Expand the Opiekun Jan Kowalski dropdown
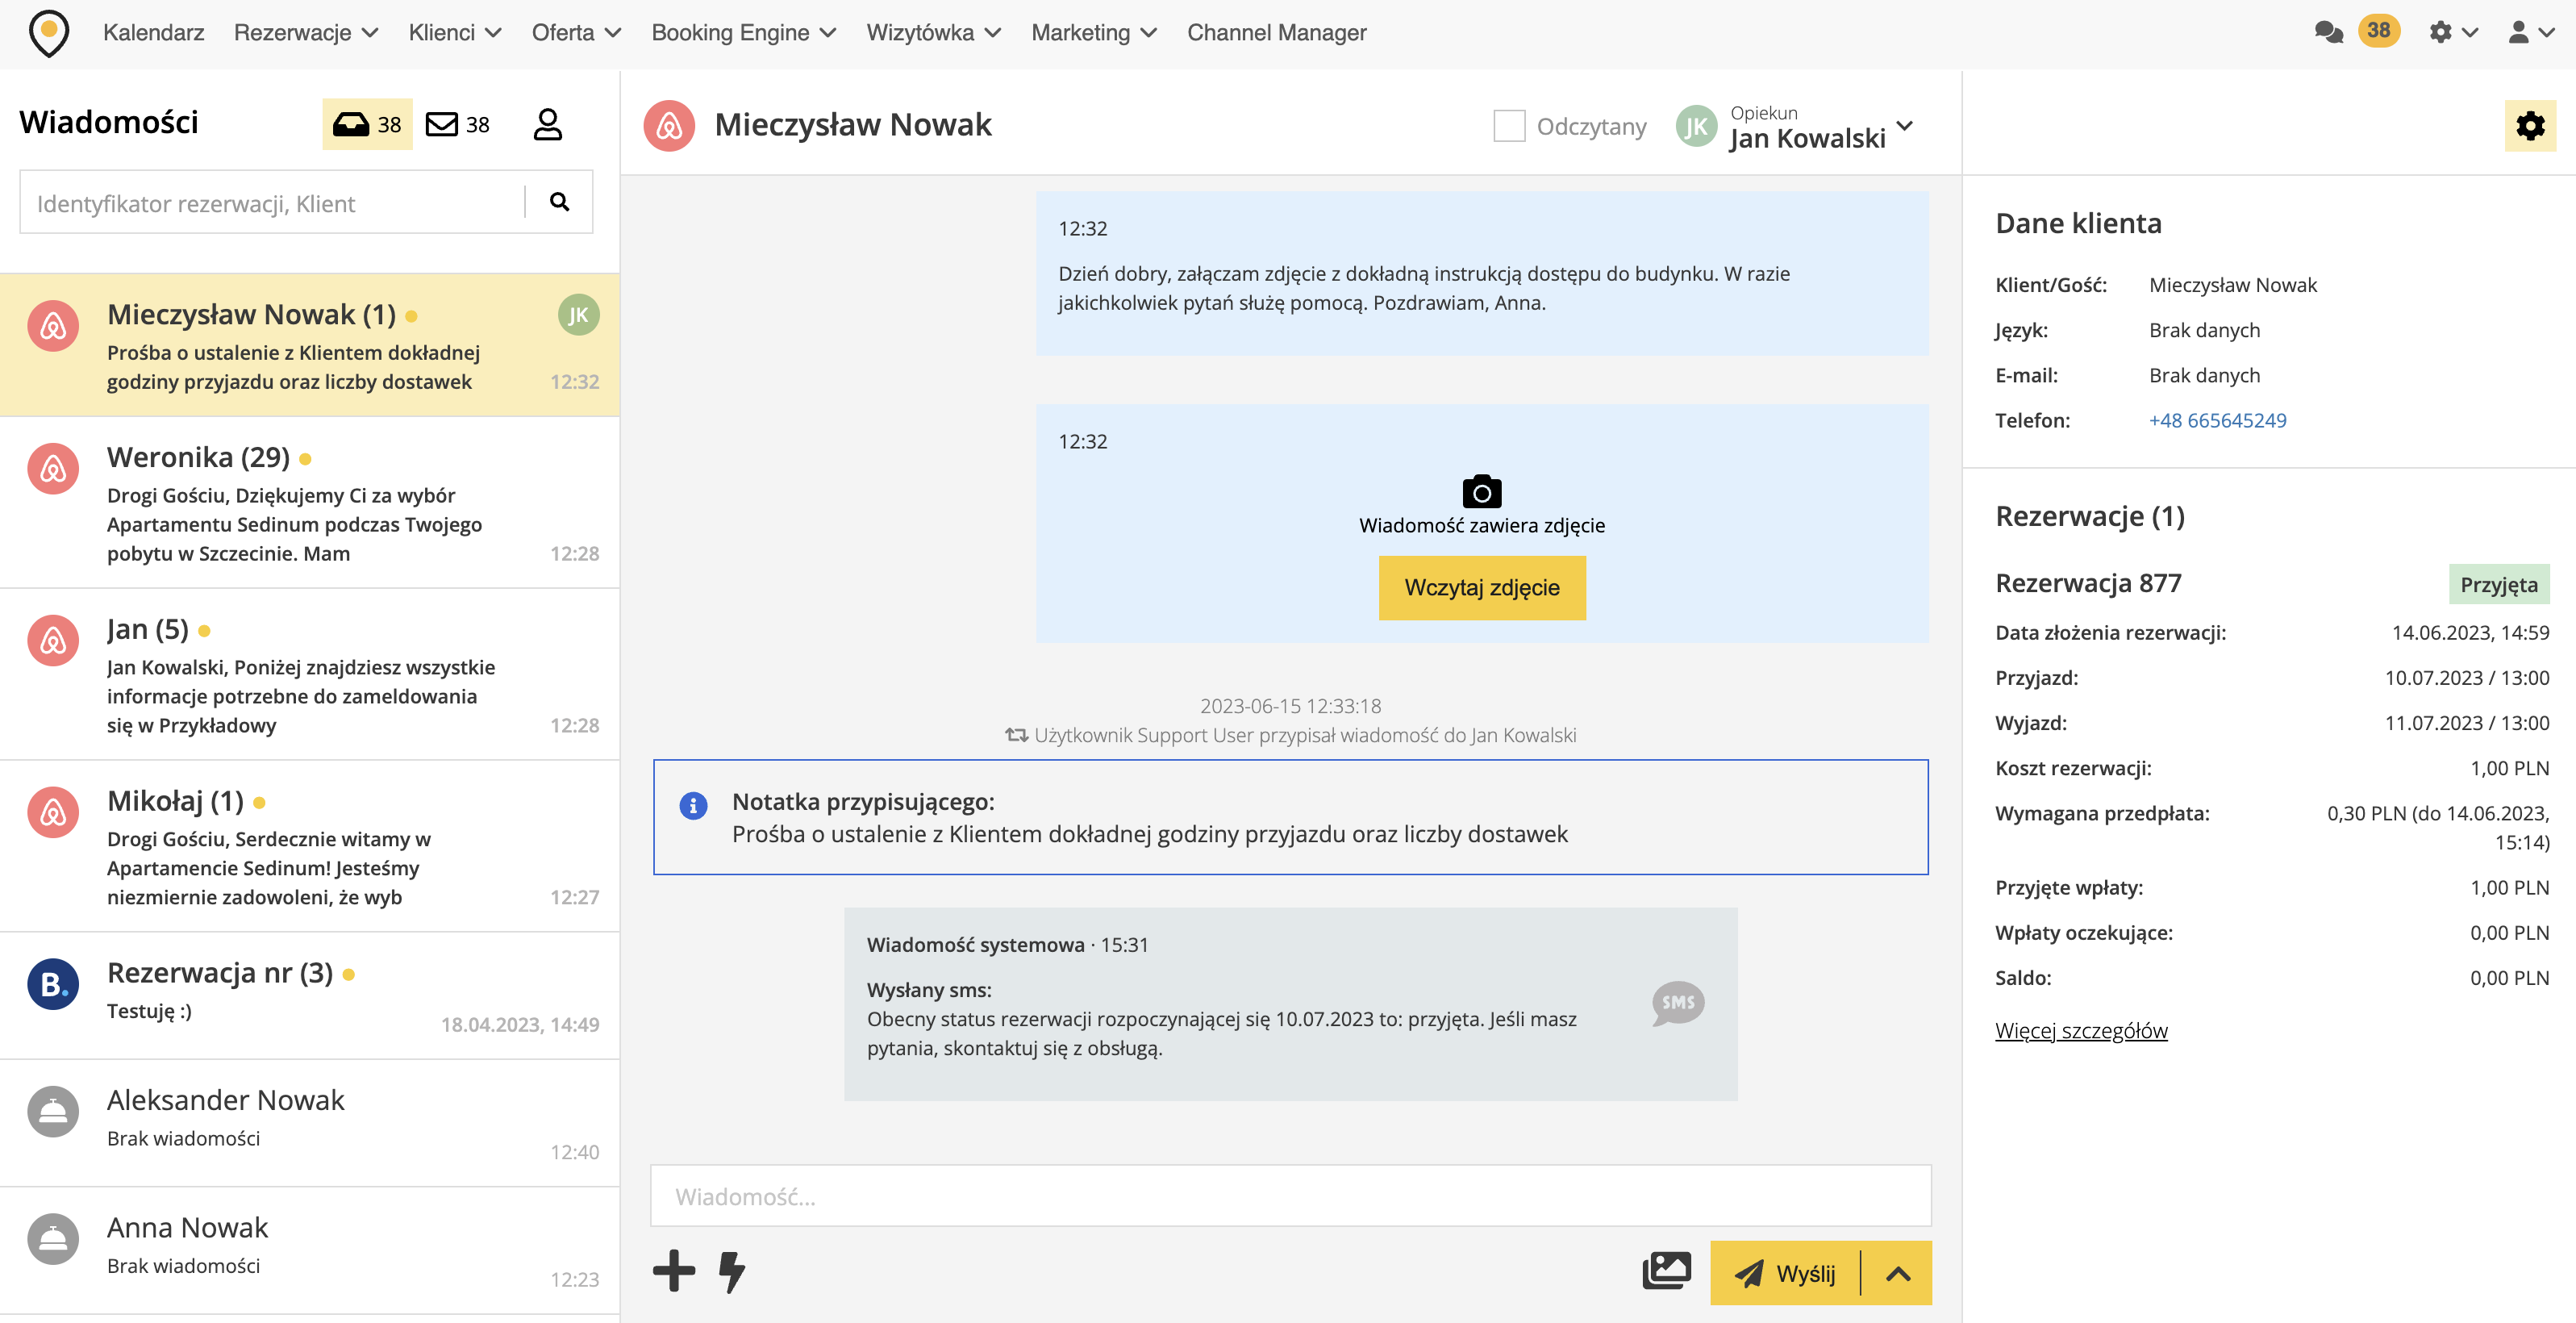 point(1904,126)
